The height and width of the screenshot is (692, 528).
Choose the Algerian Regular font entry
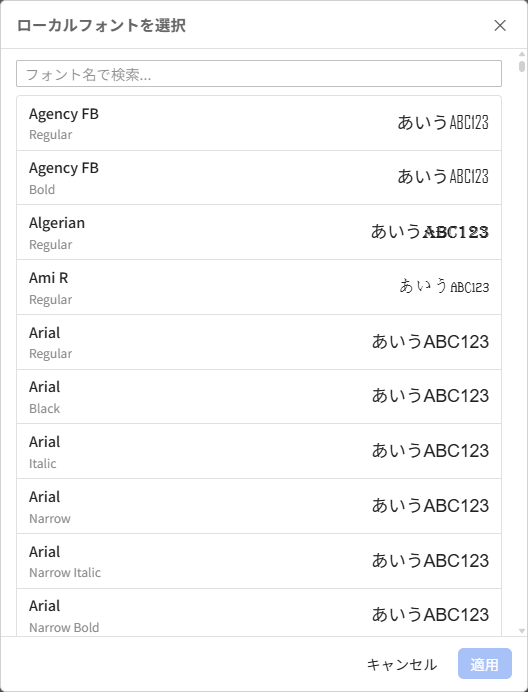259,232
